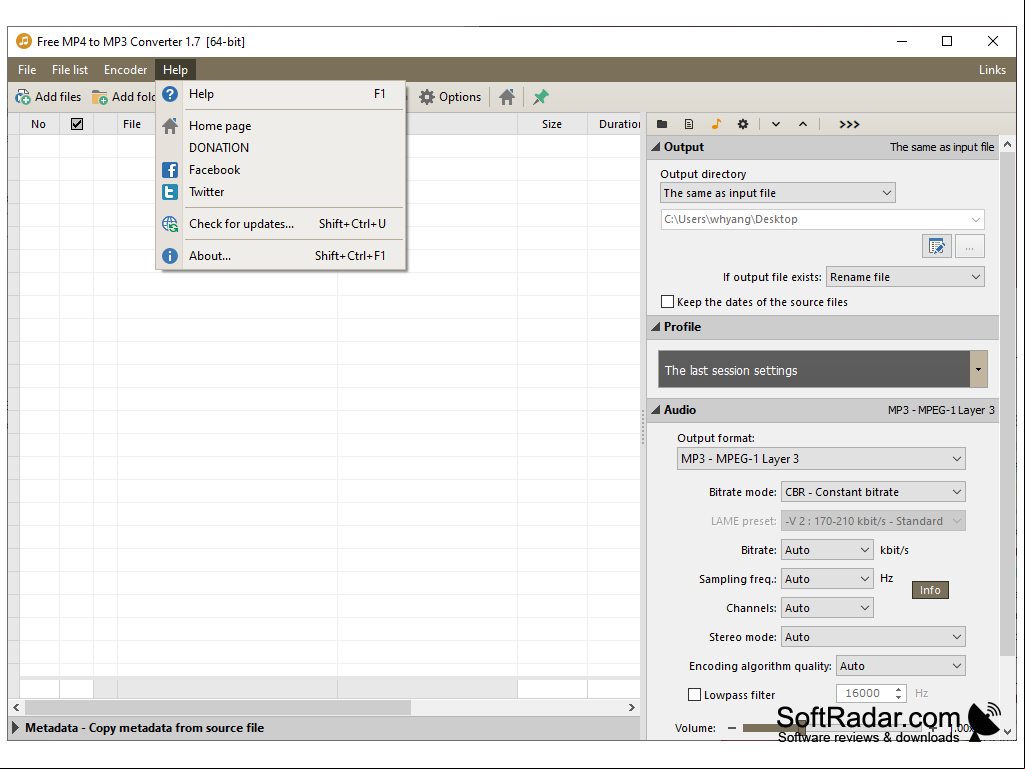Open the File list menu
This screenshot has width=1025, height=769.
pyautogui.click(x=70, y=69)
